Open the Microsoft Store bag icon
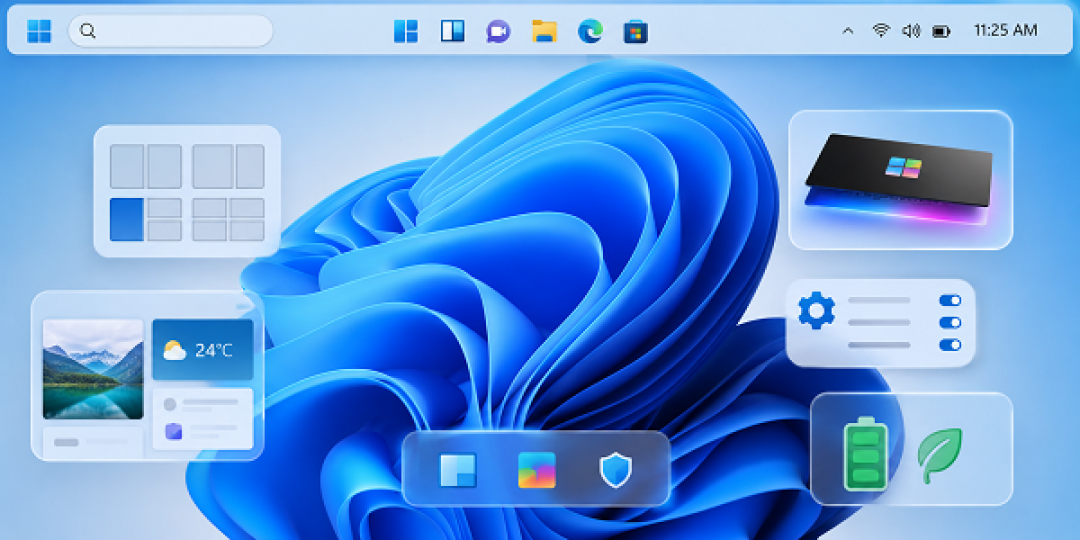The width and height of the screenshot is (1080, 540). point(636,32)
